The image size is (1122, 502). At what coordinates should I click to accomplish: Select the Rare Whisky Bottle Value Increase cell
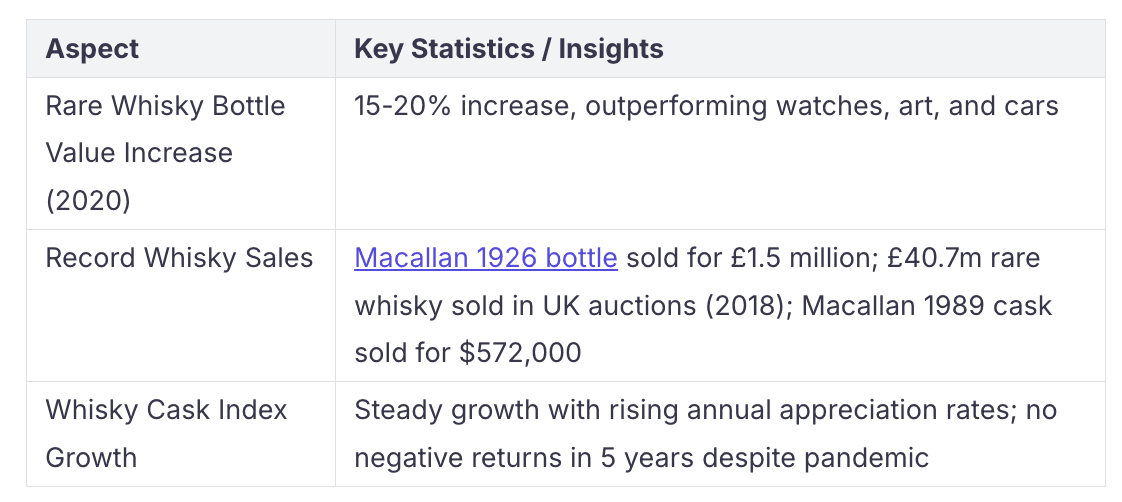(x=181, y=153)
